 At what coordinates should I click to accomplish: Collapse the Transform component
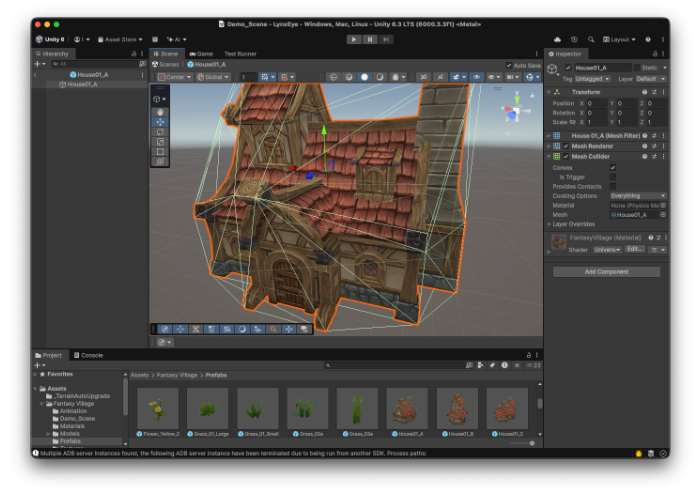(550, 92)
